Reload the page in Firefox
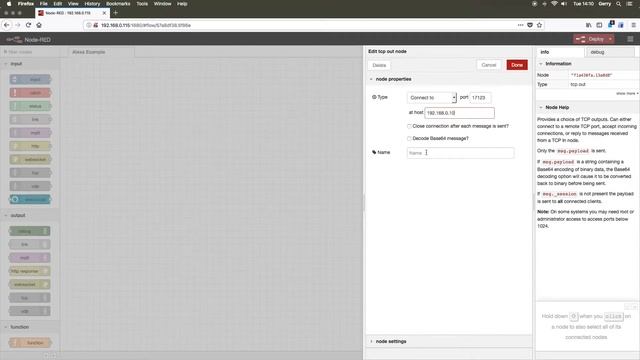The height and width of the screenshot is (360, 640). (28, 25)
